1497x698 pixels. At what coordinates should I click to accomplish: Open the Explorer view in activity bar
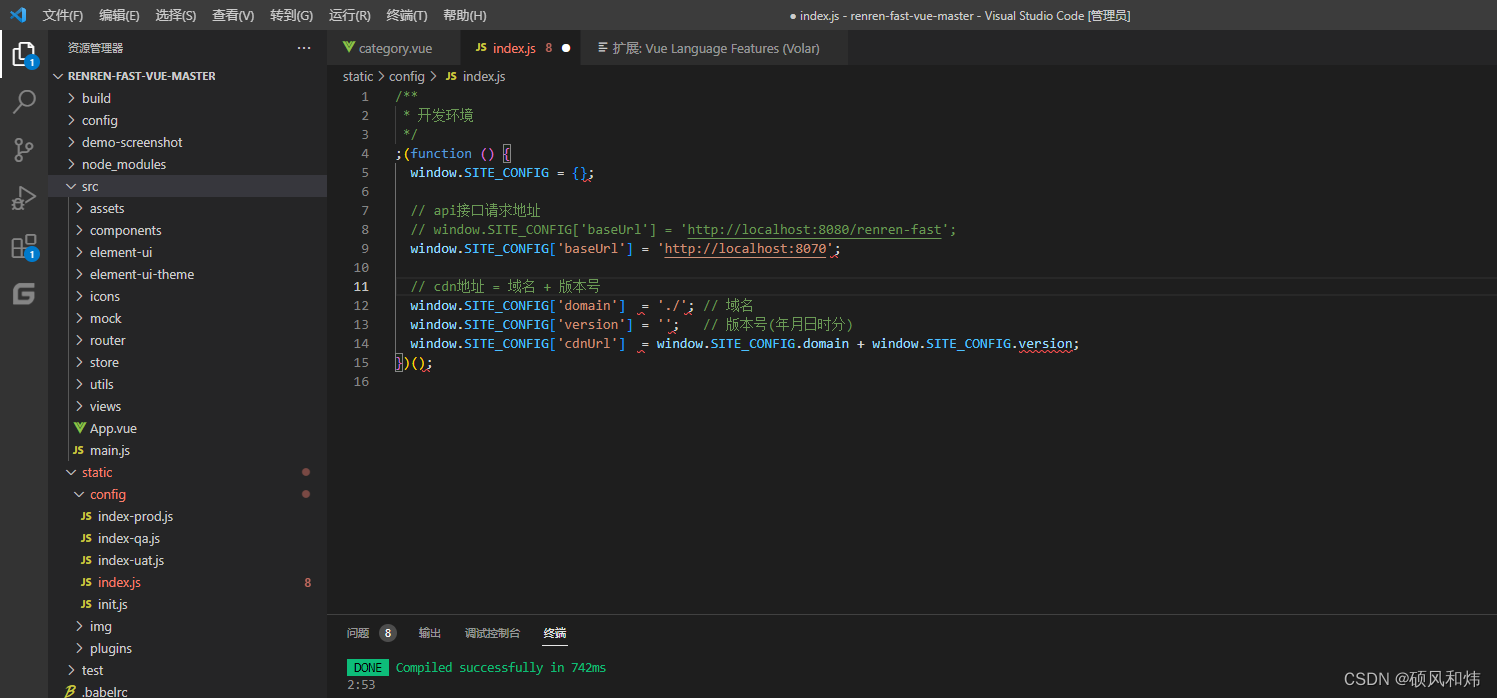tap(24, 54)
